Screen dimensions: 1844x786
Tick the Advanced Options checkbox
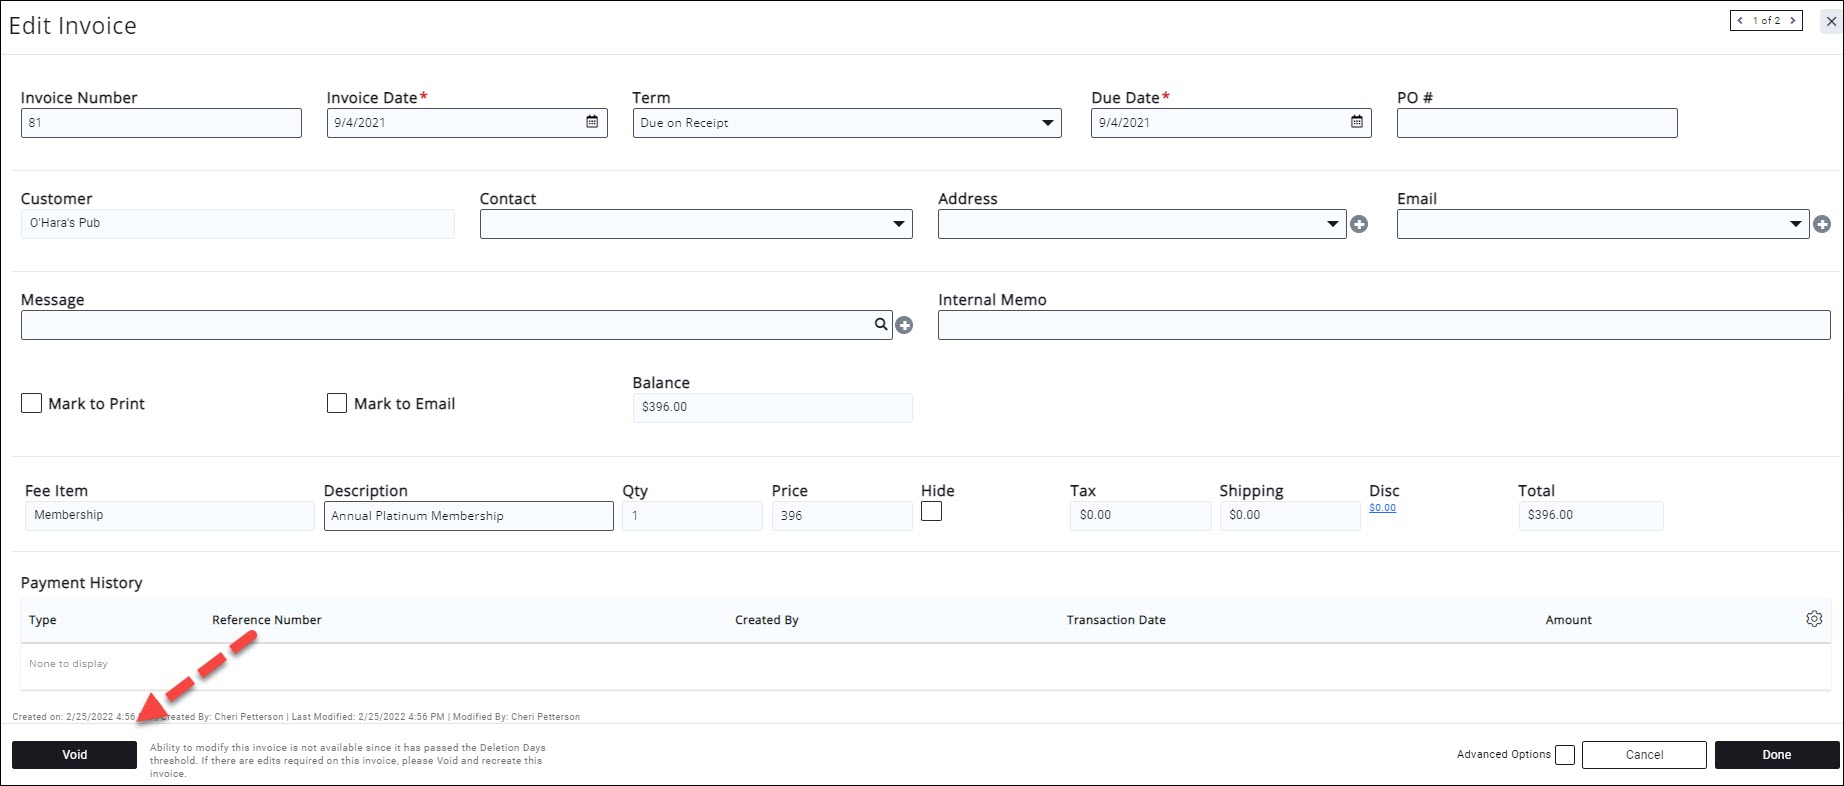1565,755
